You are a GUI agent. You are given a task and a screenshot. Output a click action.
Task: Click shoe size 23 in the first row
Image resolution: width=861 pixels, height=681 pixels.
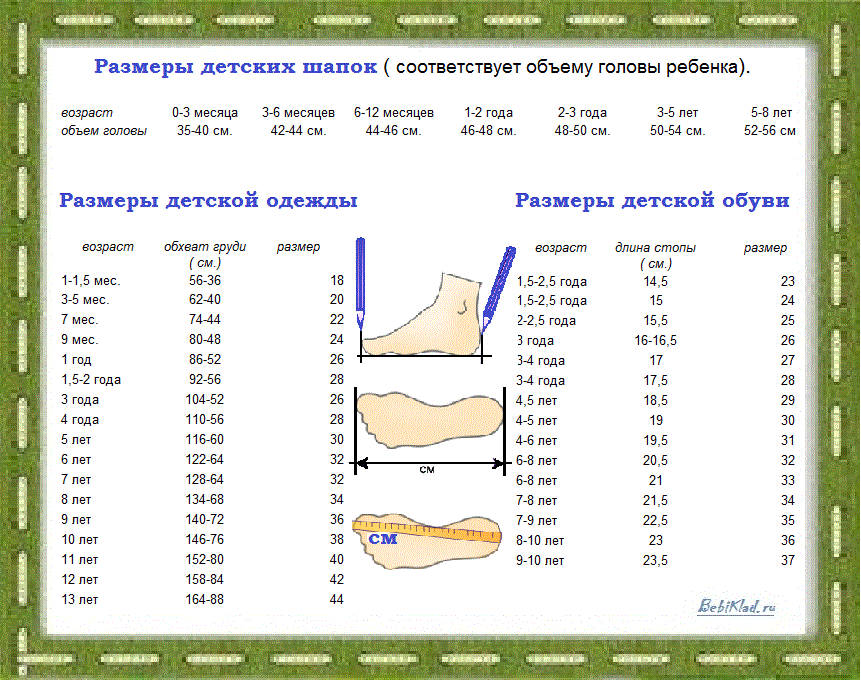tap(788, 282)
